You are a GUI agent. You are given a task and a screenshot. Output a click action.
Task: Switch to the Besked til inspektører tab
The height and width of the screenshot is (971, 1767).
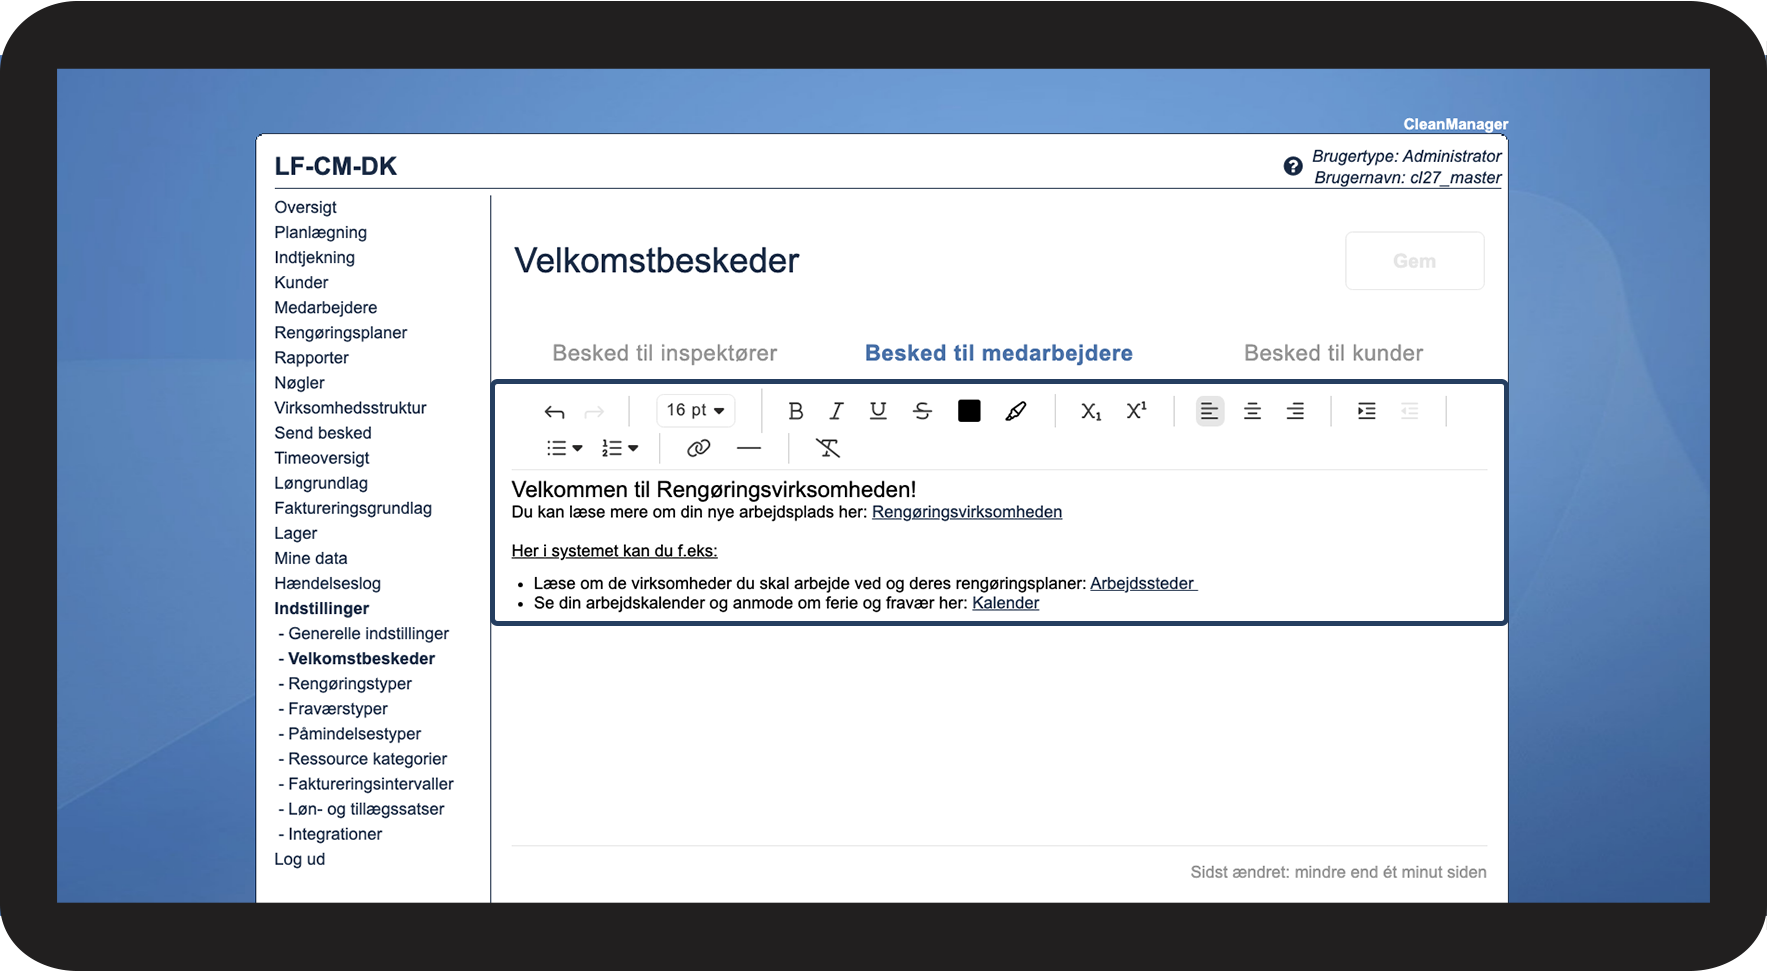coord(664,352)
